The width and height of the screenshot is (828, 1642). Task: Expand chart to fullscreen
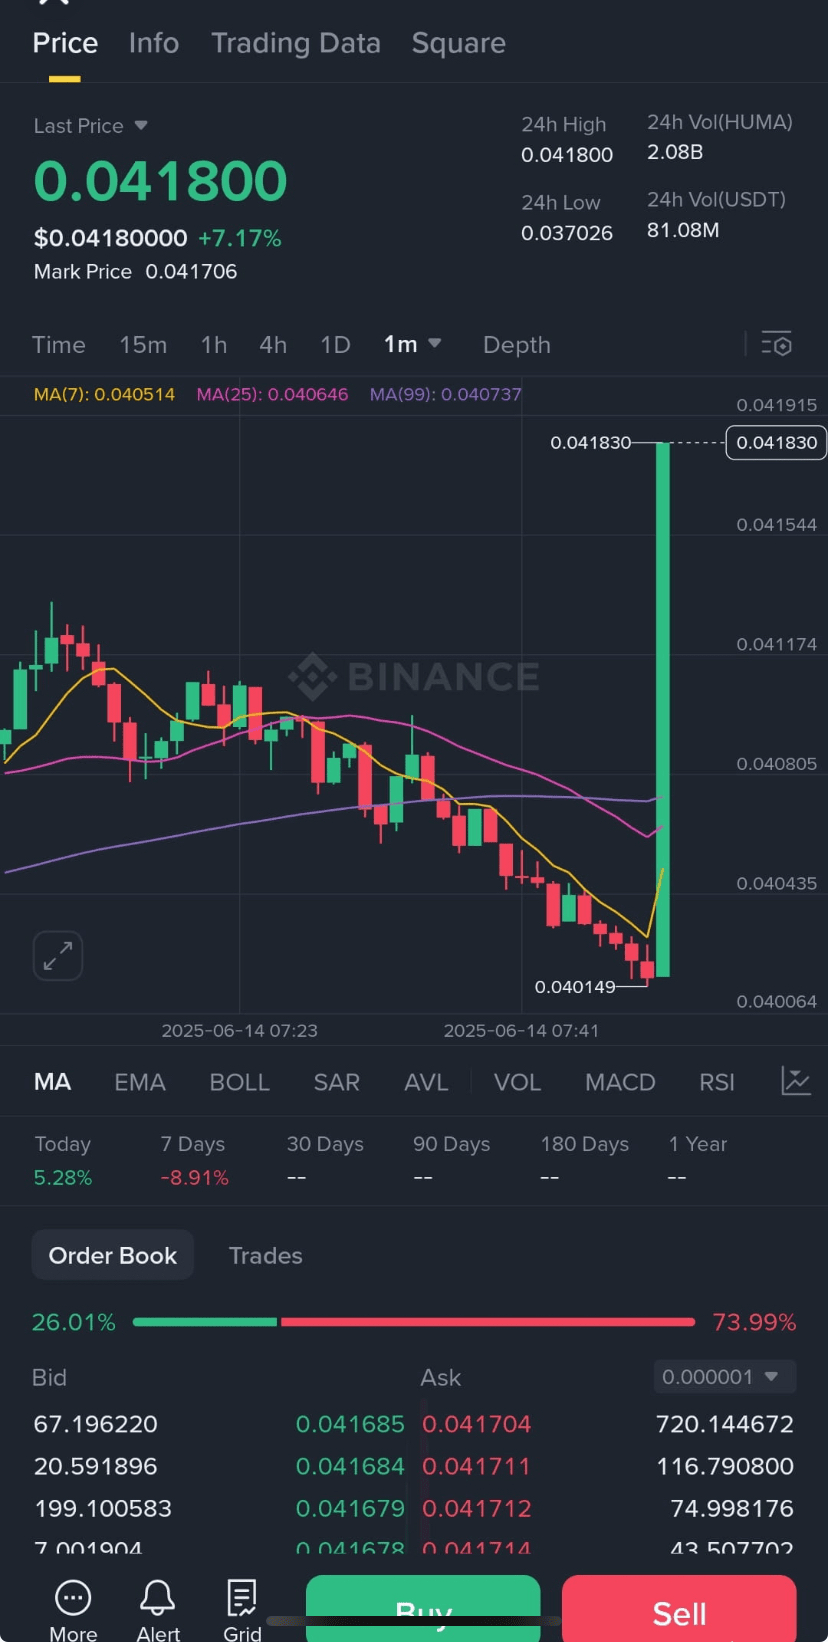tap(58, 955)
